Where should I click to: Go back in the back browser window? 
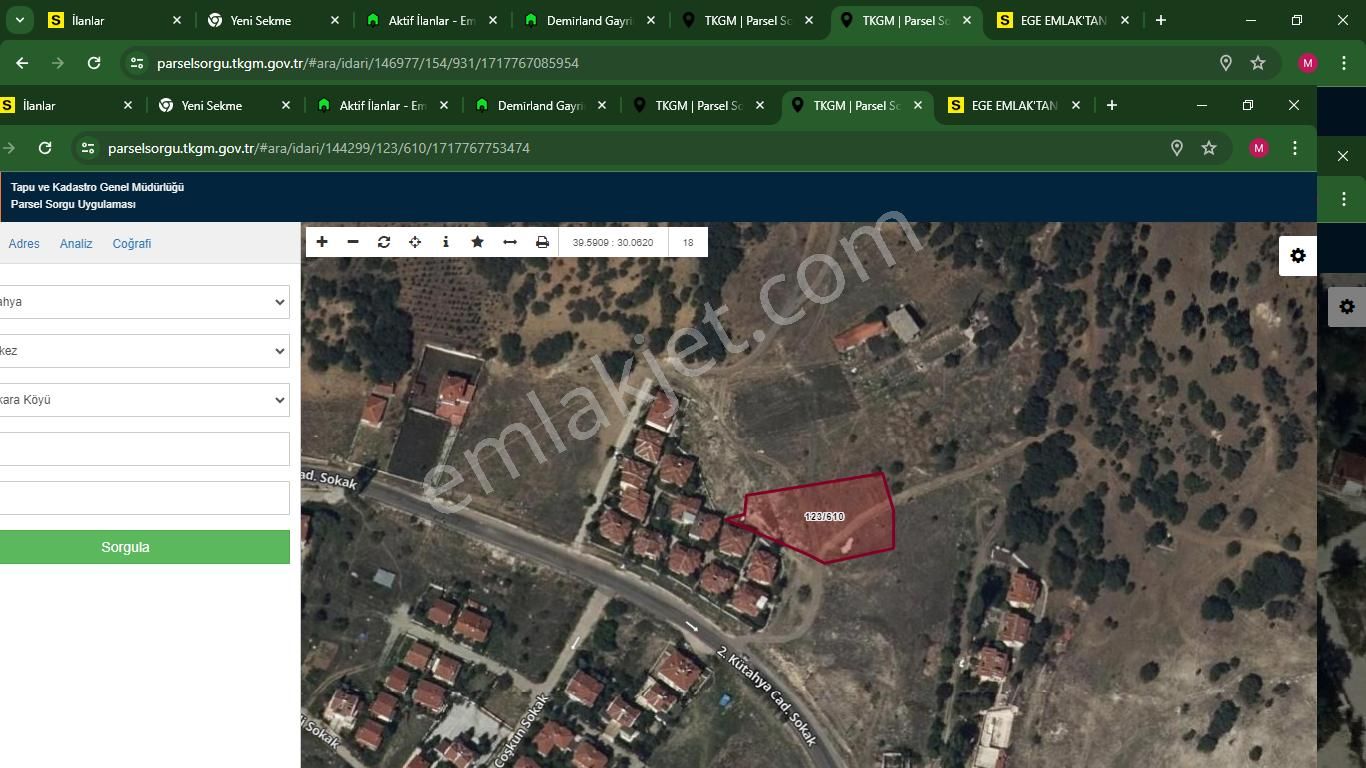pyautogui.click(x=22, y=63)
